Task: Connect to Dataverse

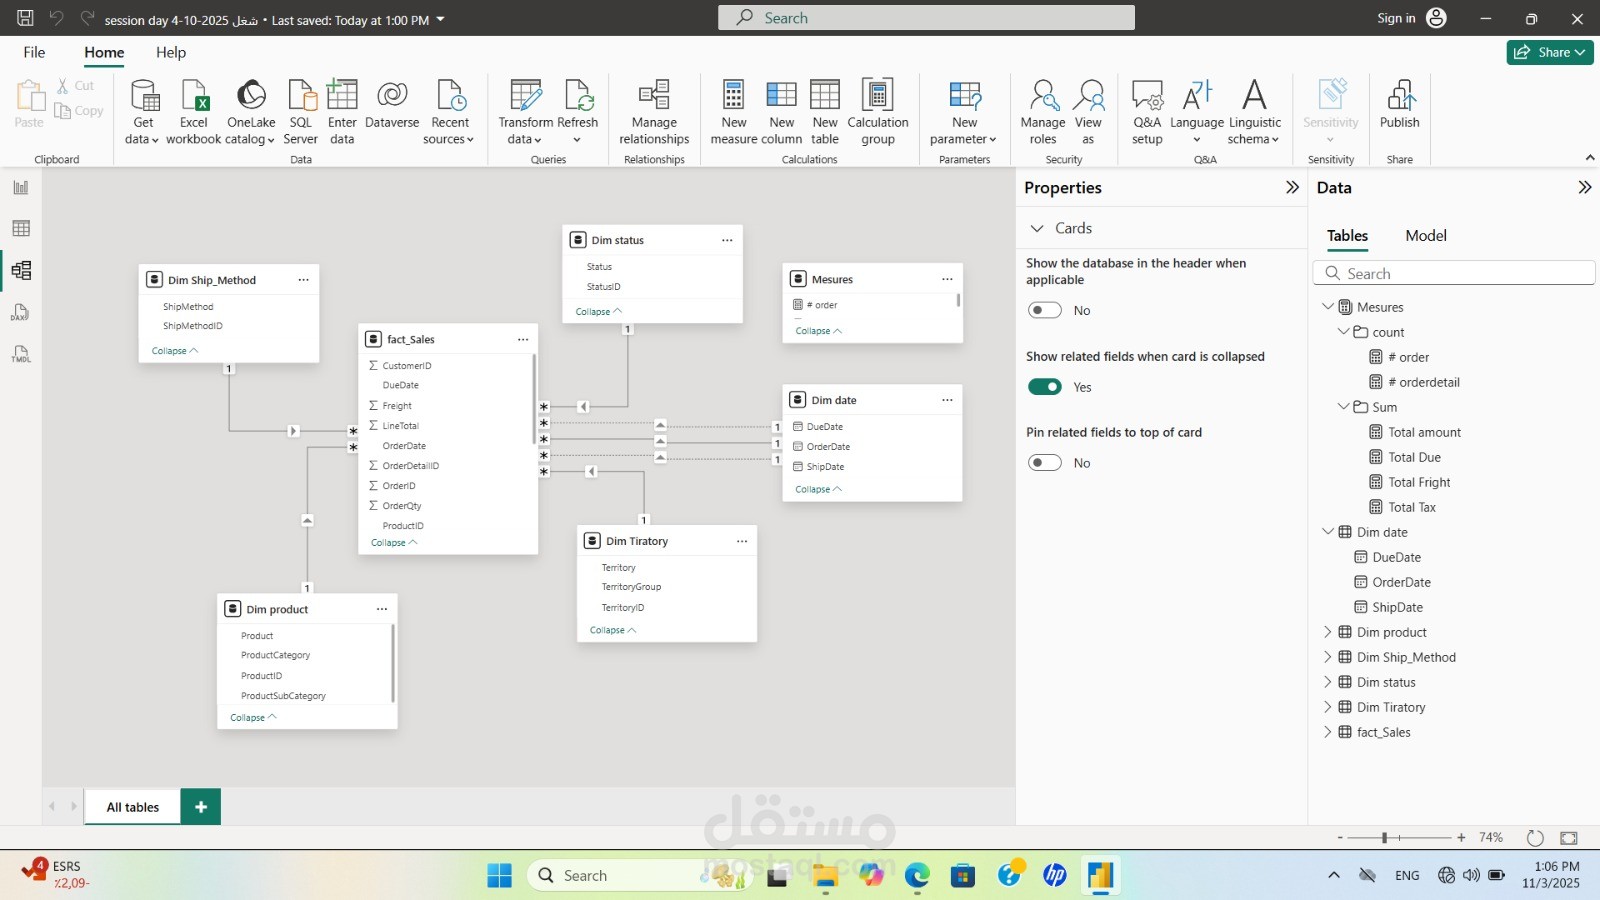Action: [392, 104]
